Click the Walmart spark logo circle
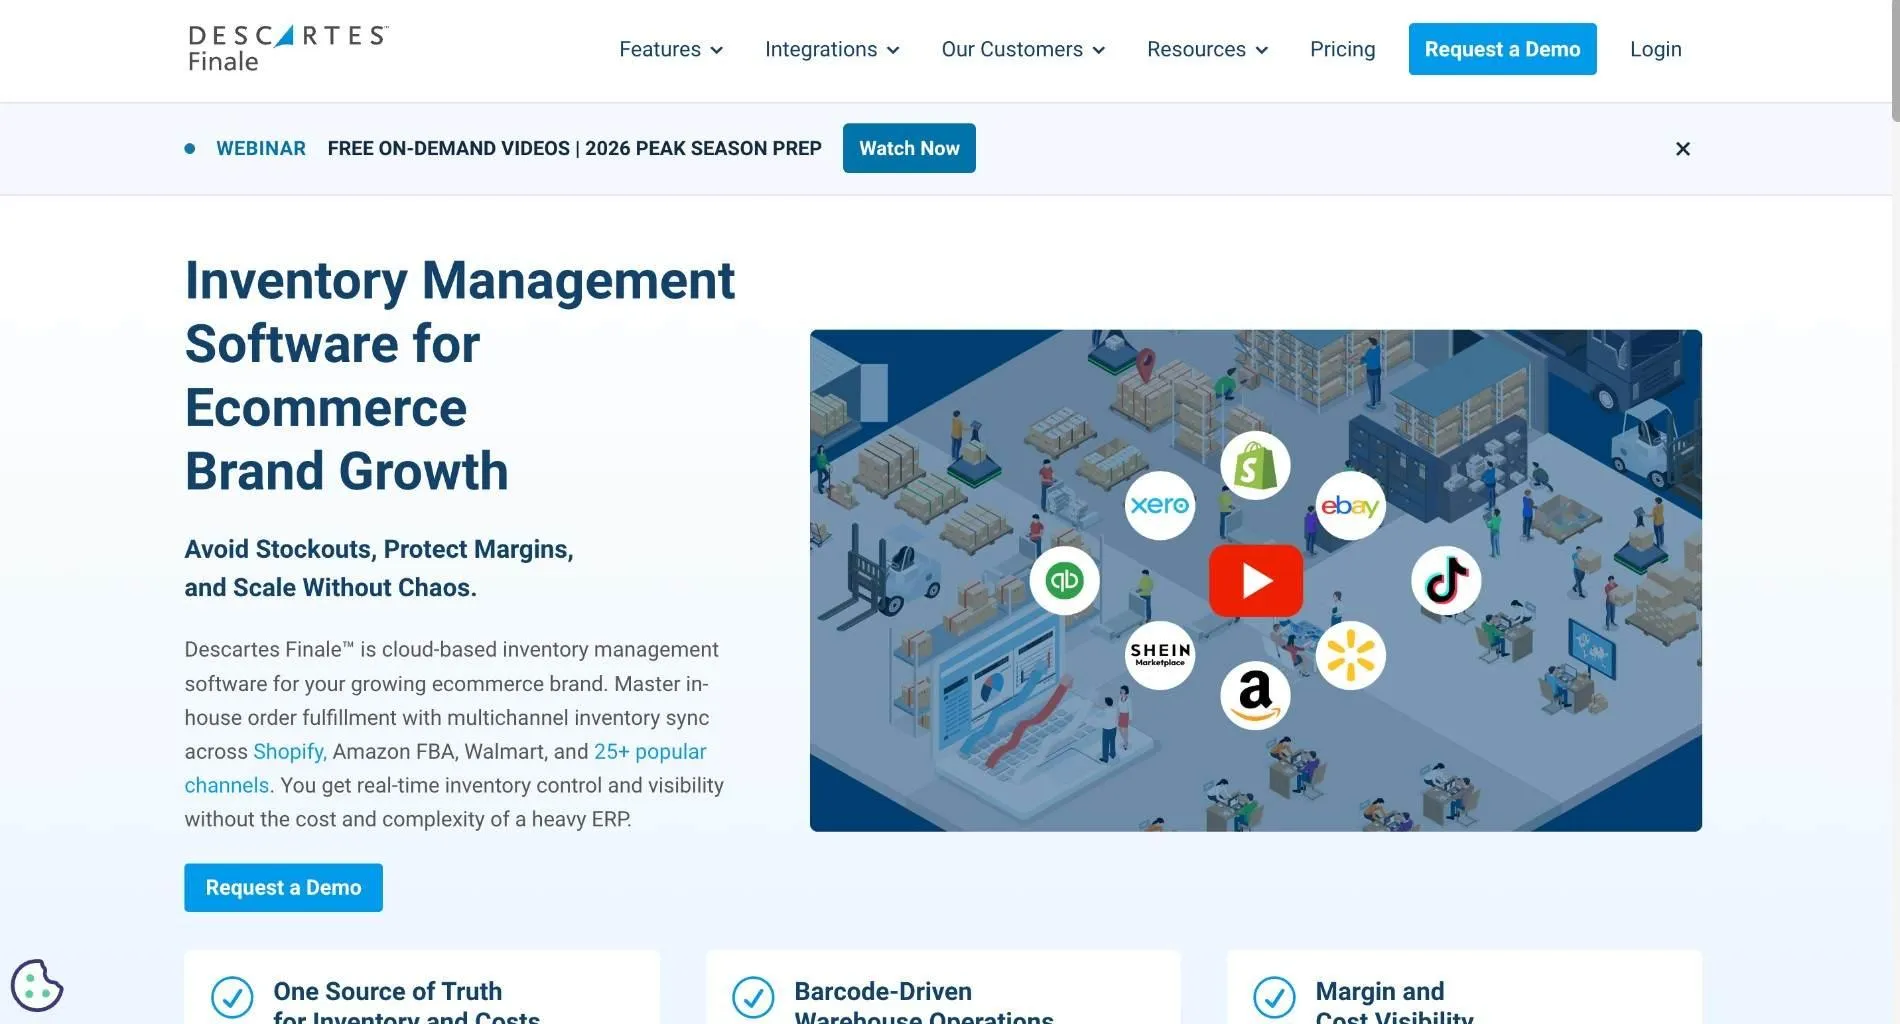The height and width of the screenshot is (1024, 1900). point(1350,656)
